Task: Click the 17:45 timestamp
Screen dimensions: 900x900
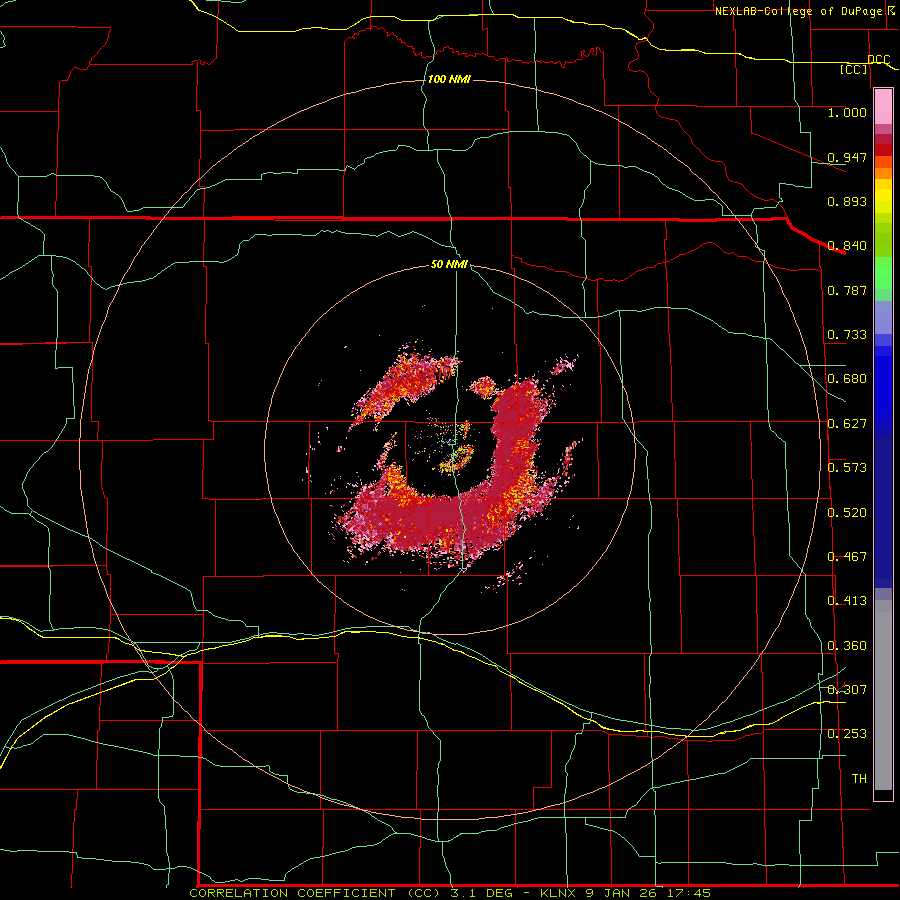Action: click(685, 893)
